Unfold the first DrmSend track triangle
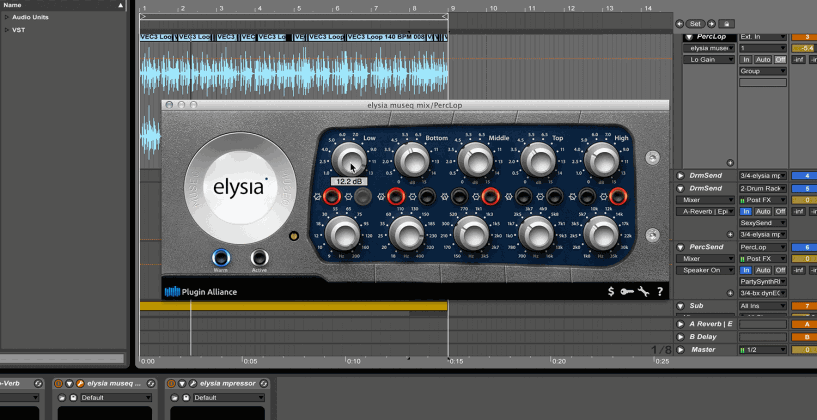Screen dimensions: 817x420 pos(680,176)
